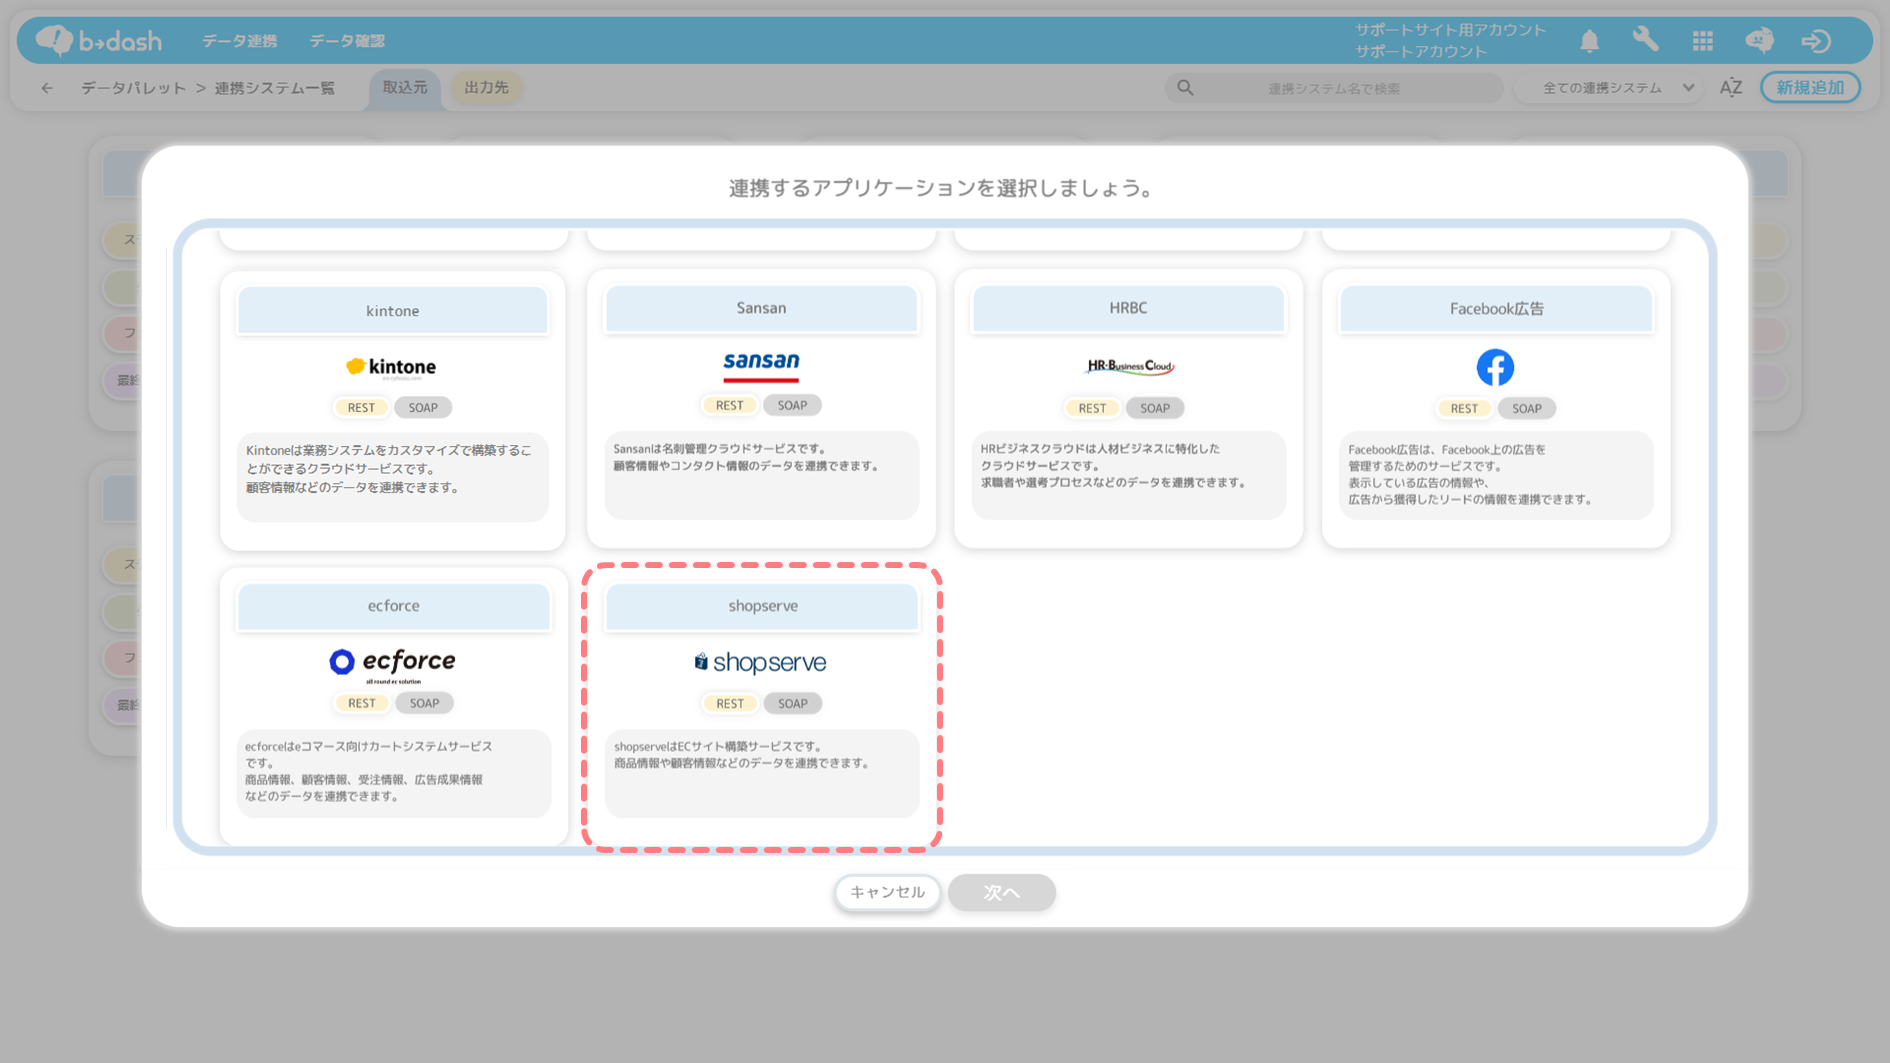Select the HRBC card header
The width and height of the screenshot is (1890, 1063).
pos(1128,308)
